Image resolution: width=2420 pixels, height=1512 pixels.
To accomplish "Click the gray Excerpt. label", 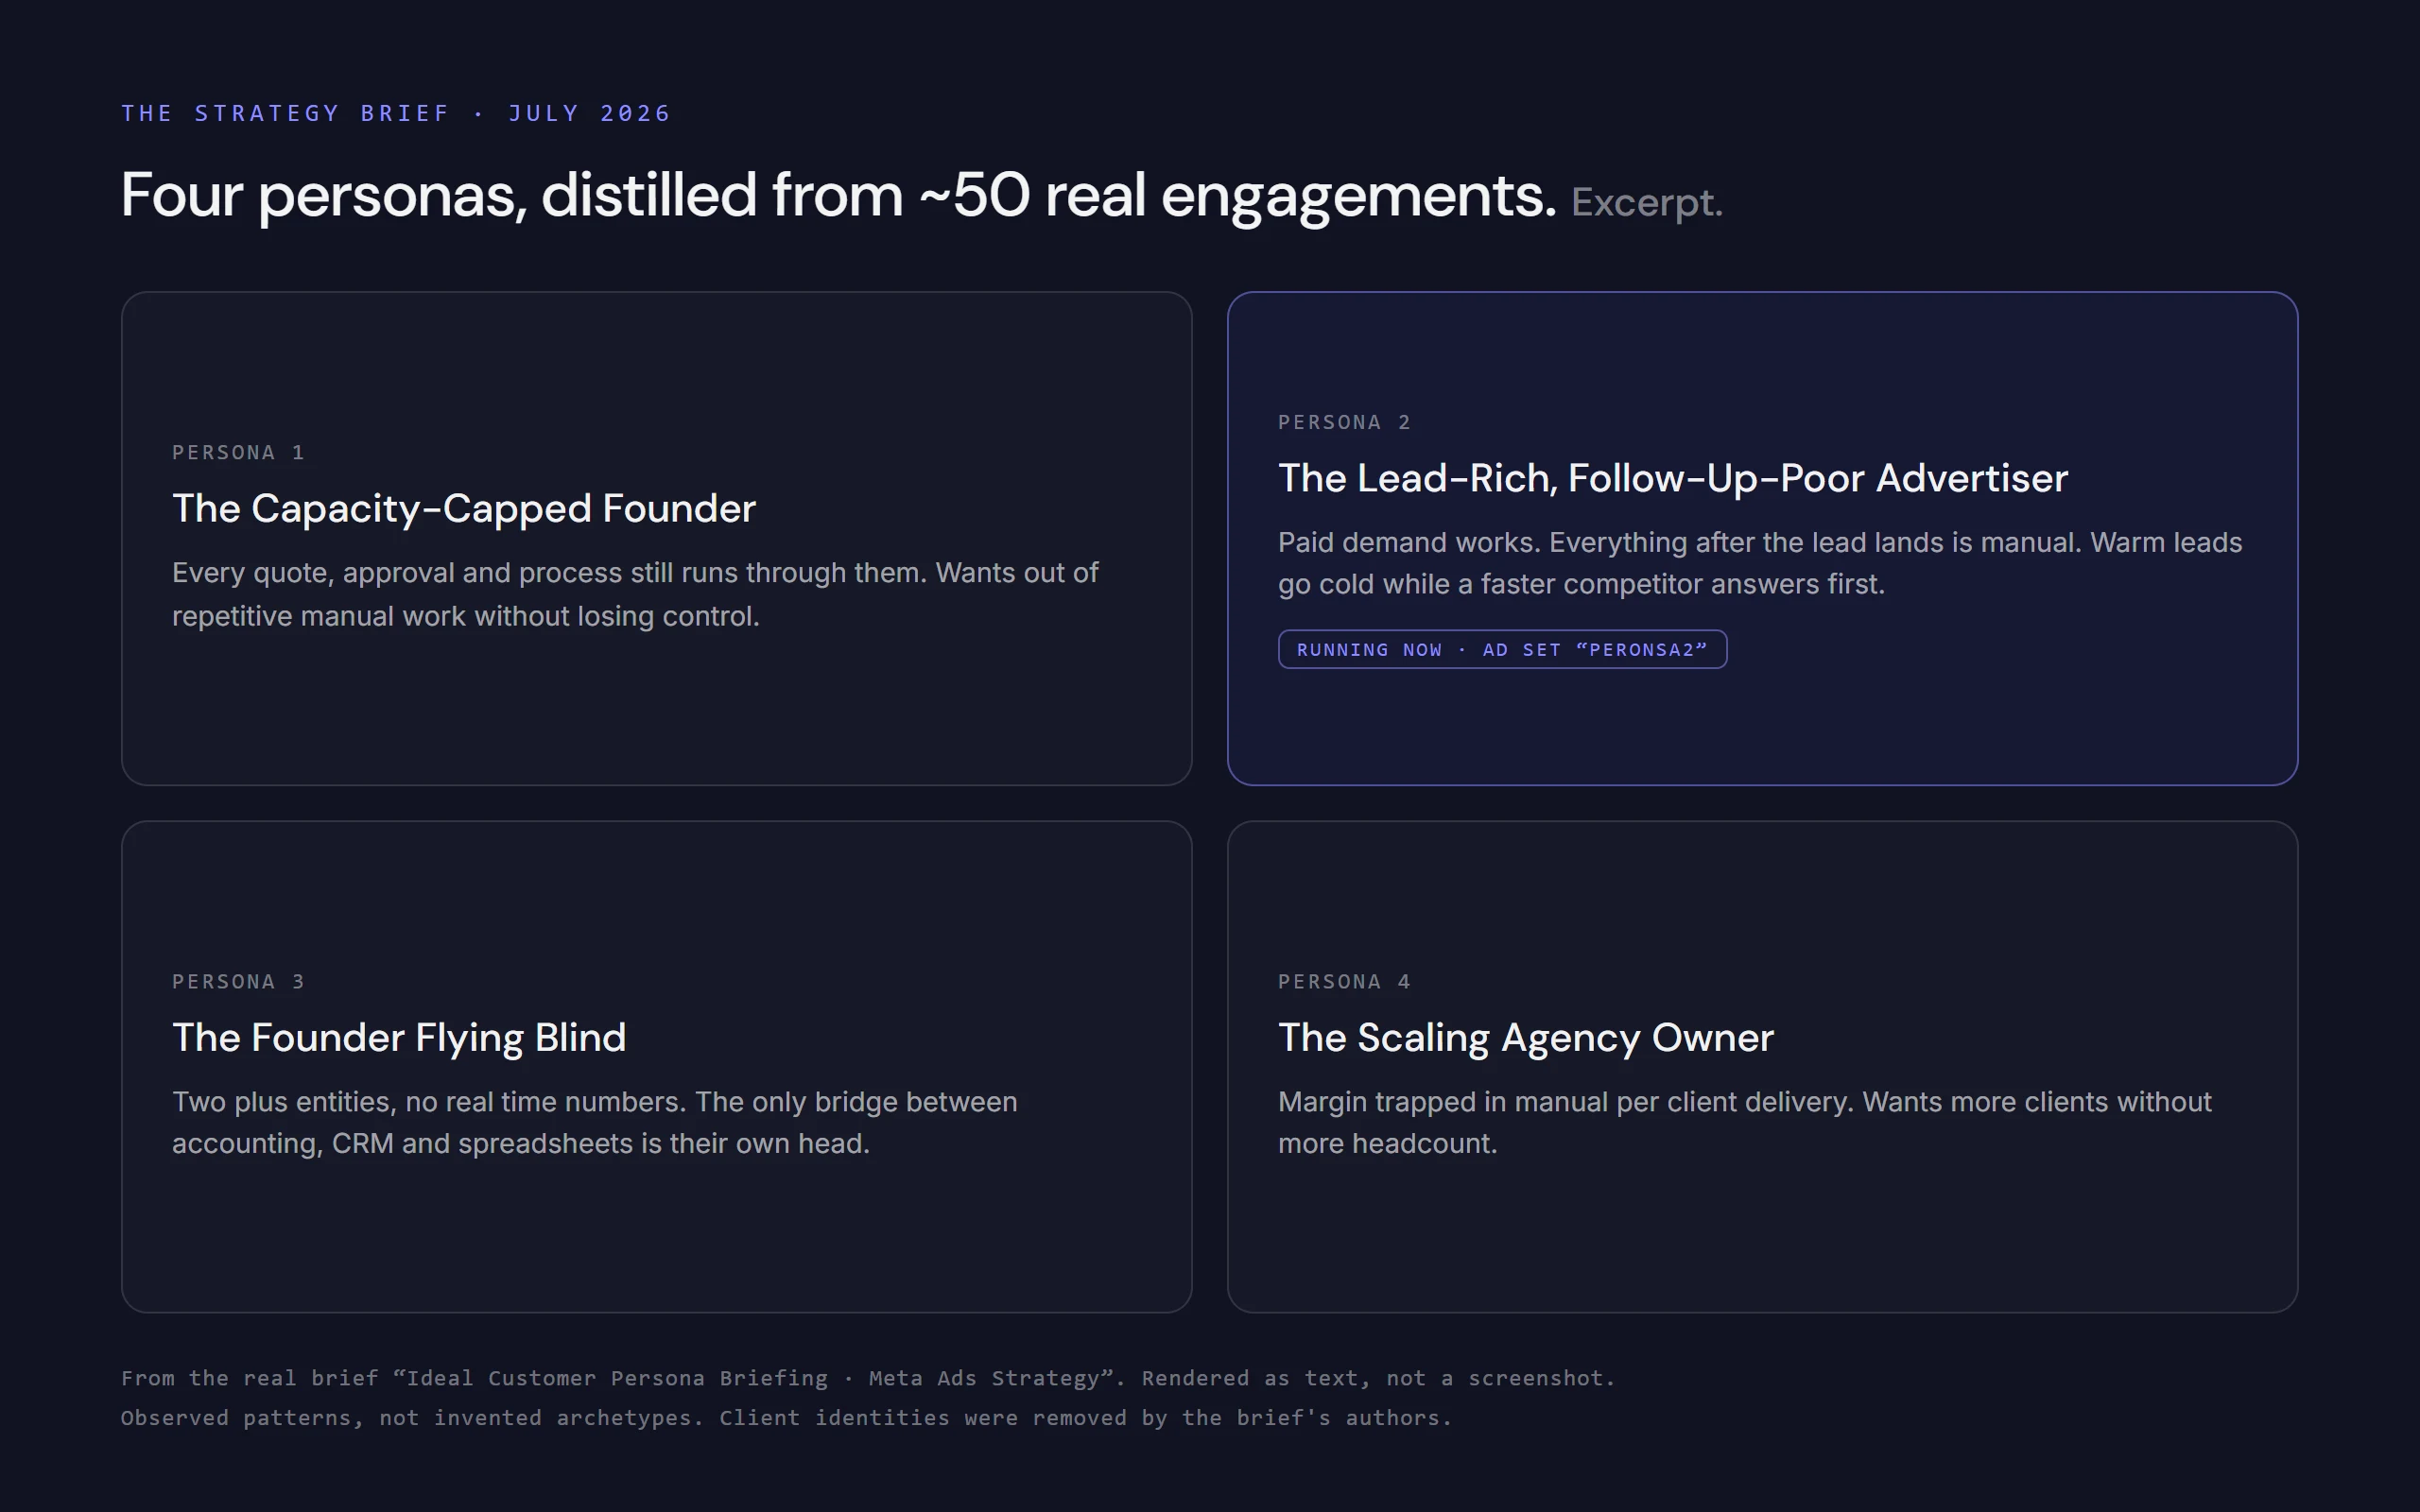I will pyautogui.click(x=1646, y=202).
